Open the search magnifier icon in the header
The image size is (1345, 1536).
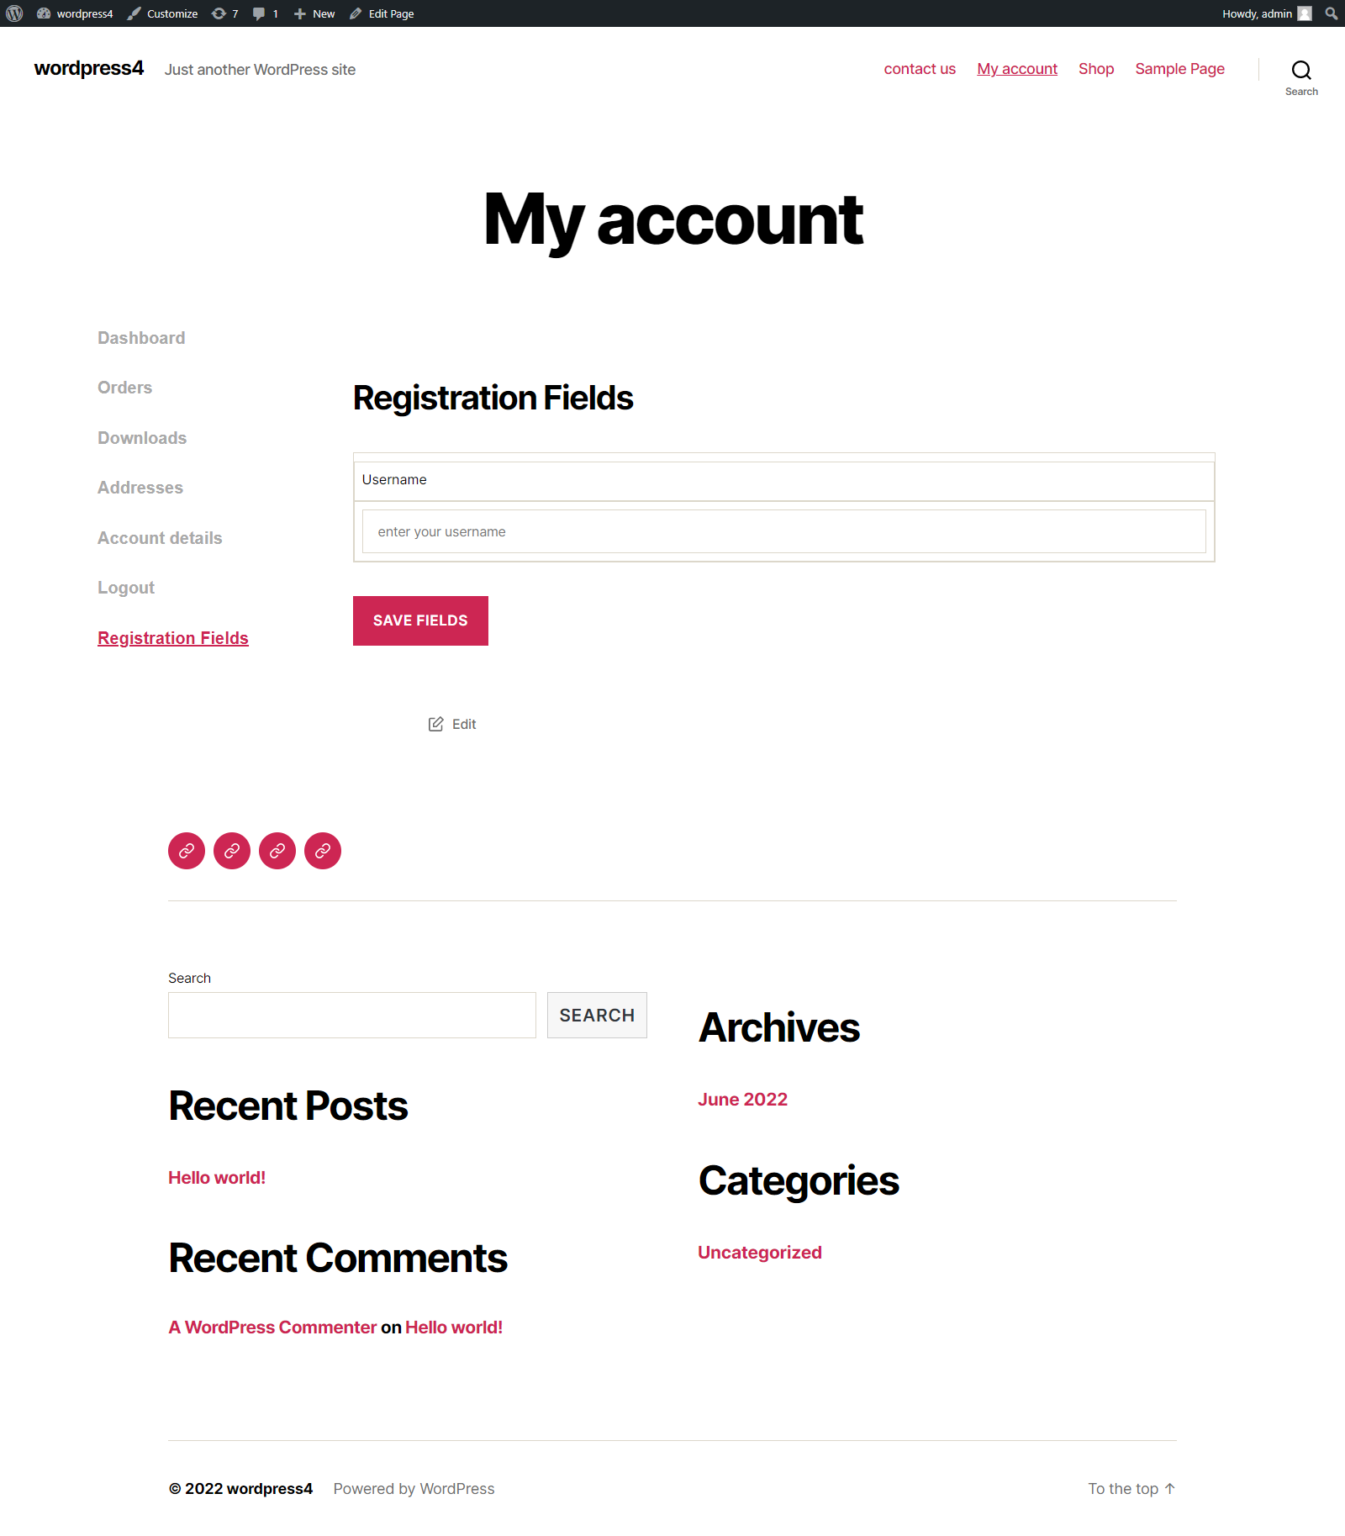tap(1301, 69)
